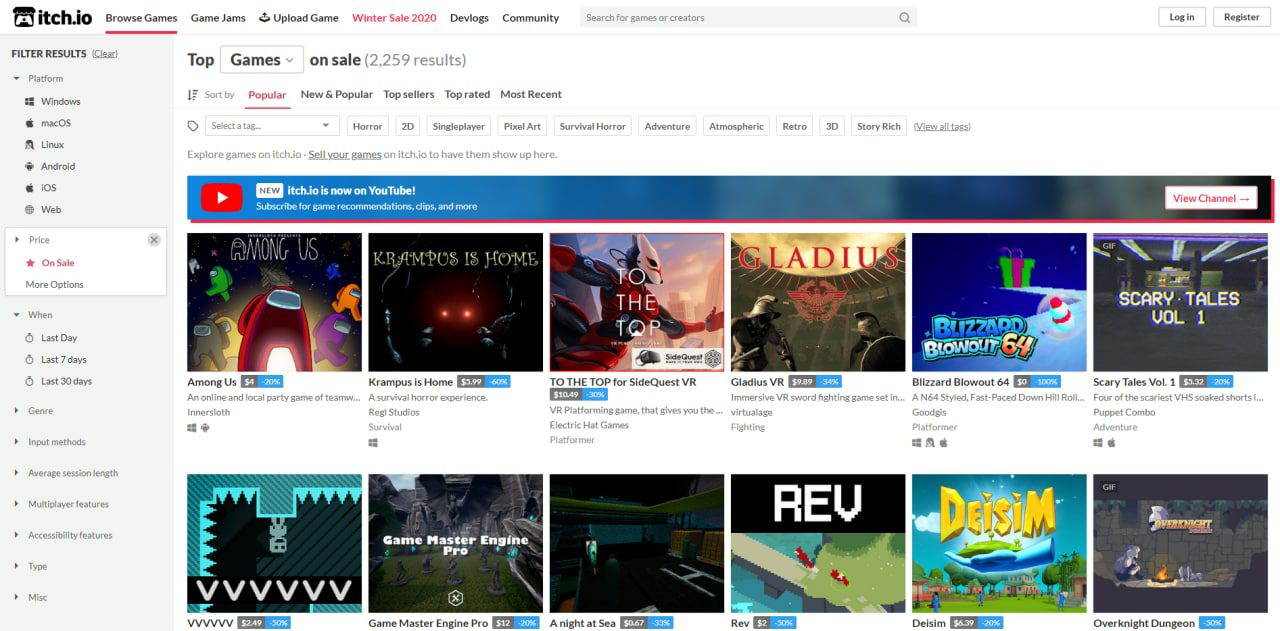Click the Last 30 days clock icon

coord(30,381)
